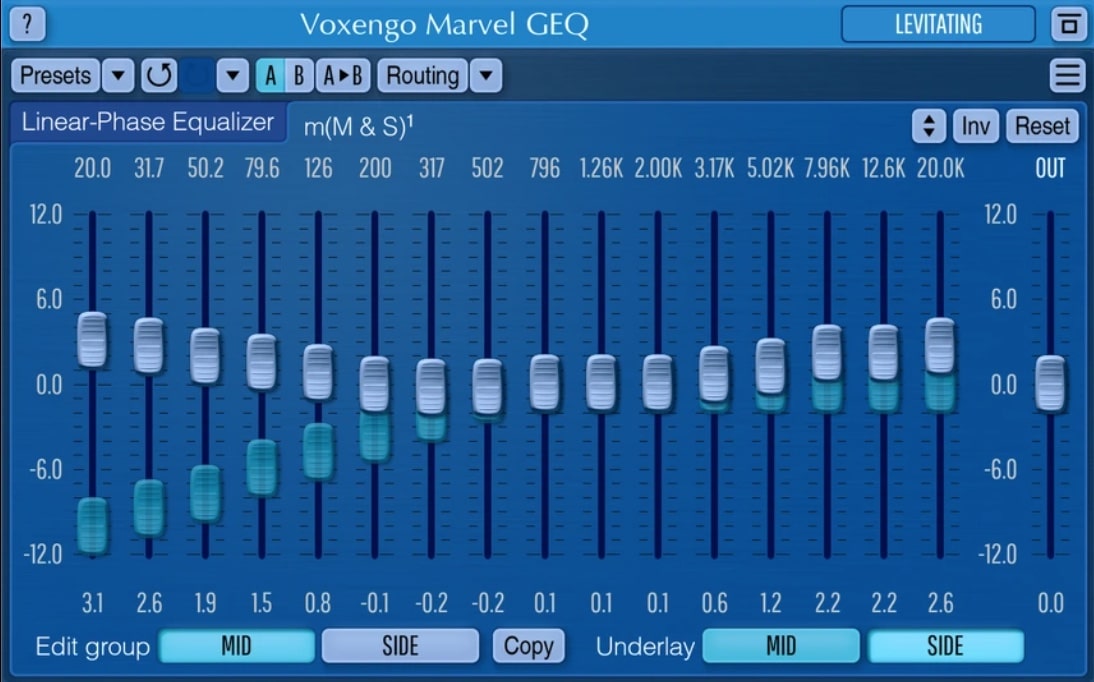Click the question mark help icon
Screen dimensions: 1094x682
tap(29, 24)
